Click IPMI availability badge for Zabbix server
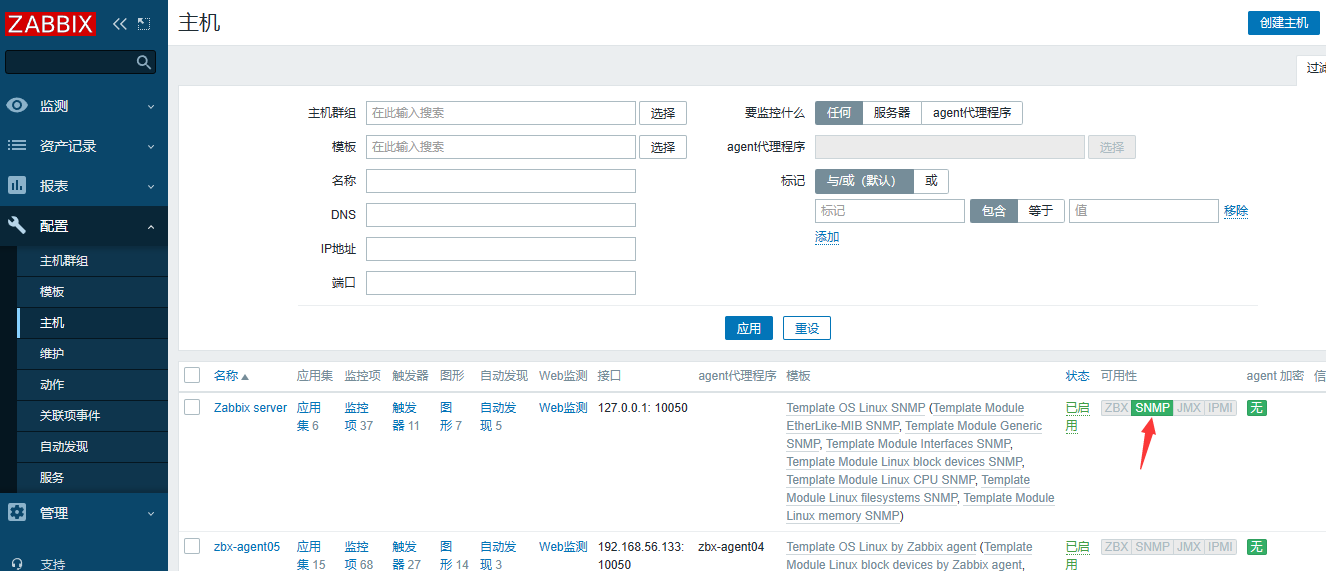 click(1221, 408)
